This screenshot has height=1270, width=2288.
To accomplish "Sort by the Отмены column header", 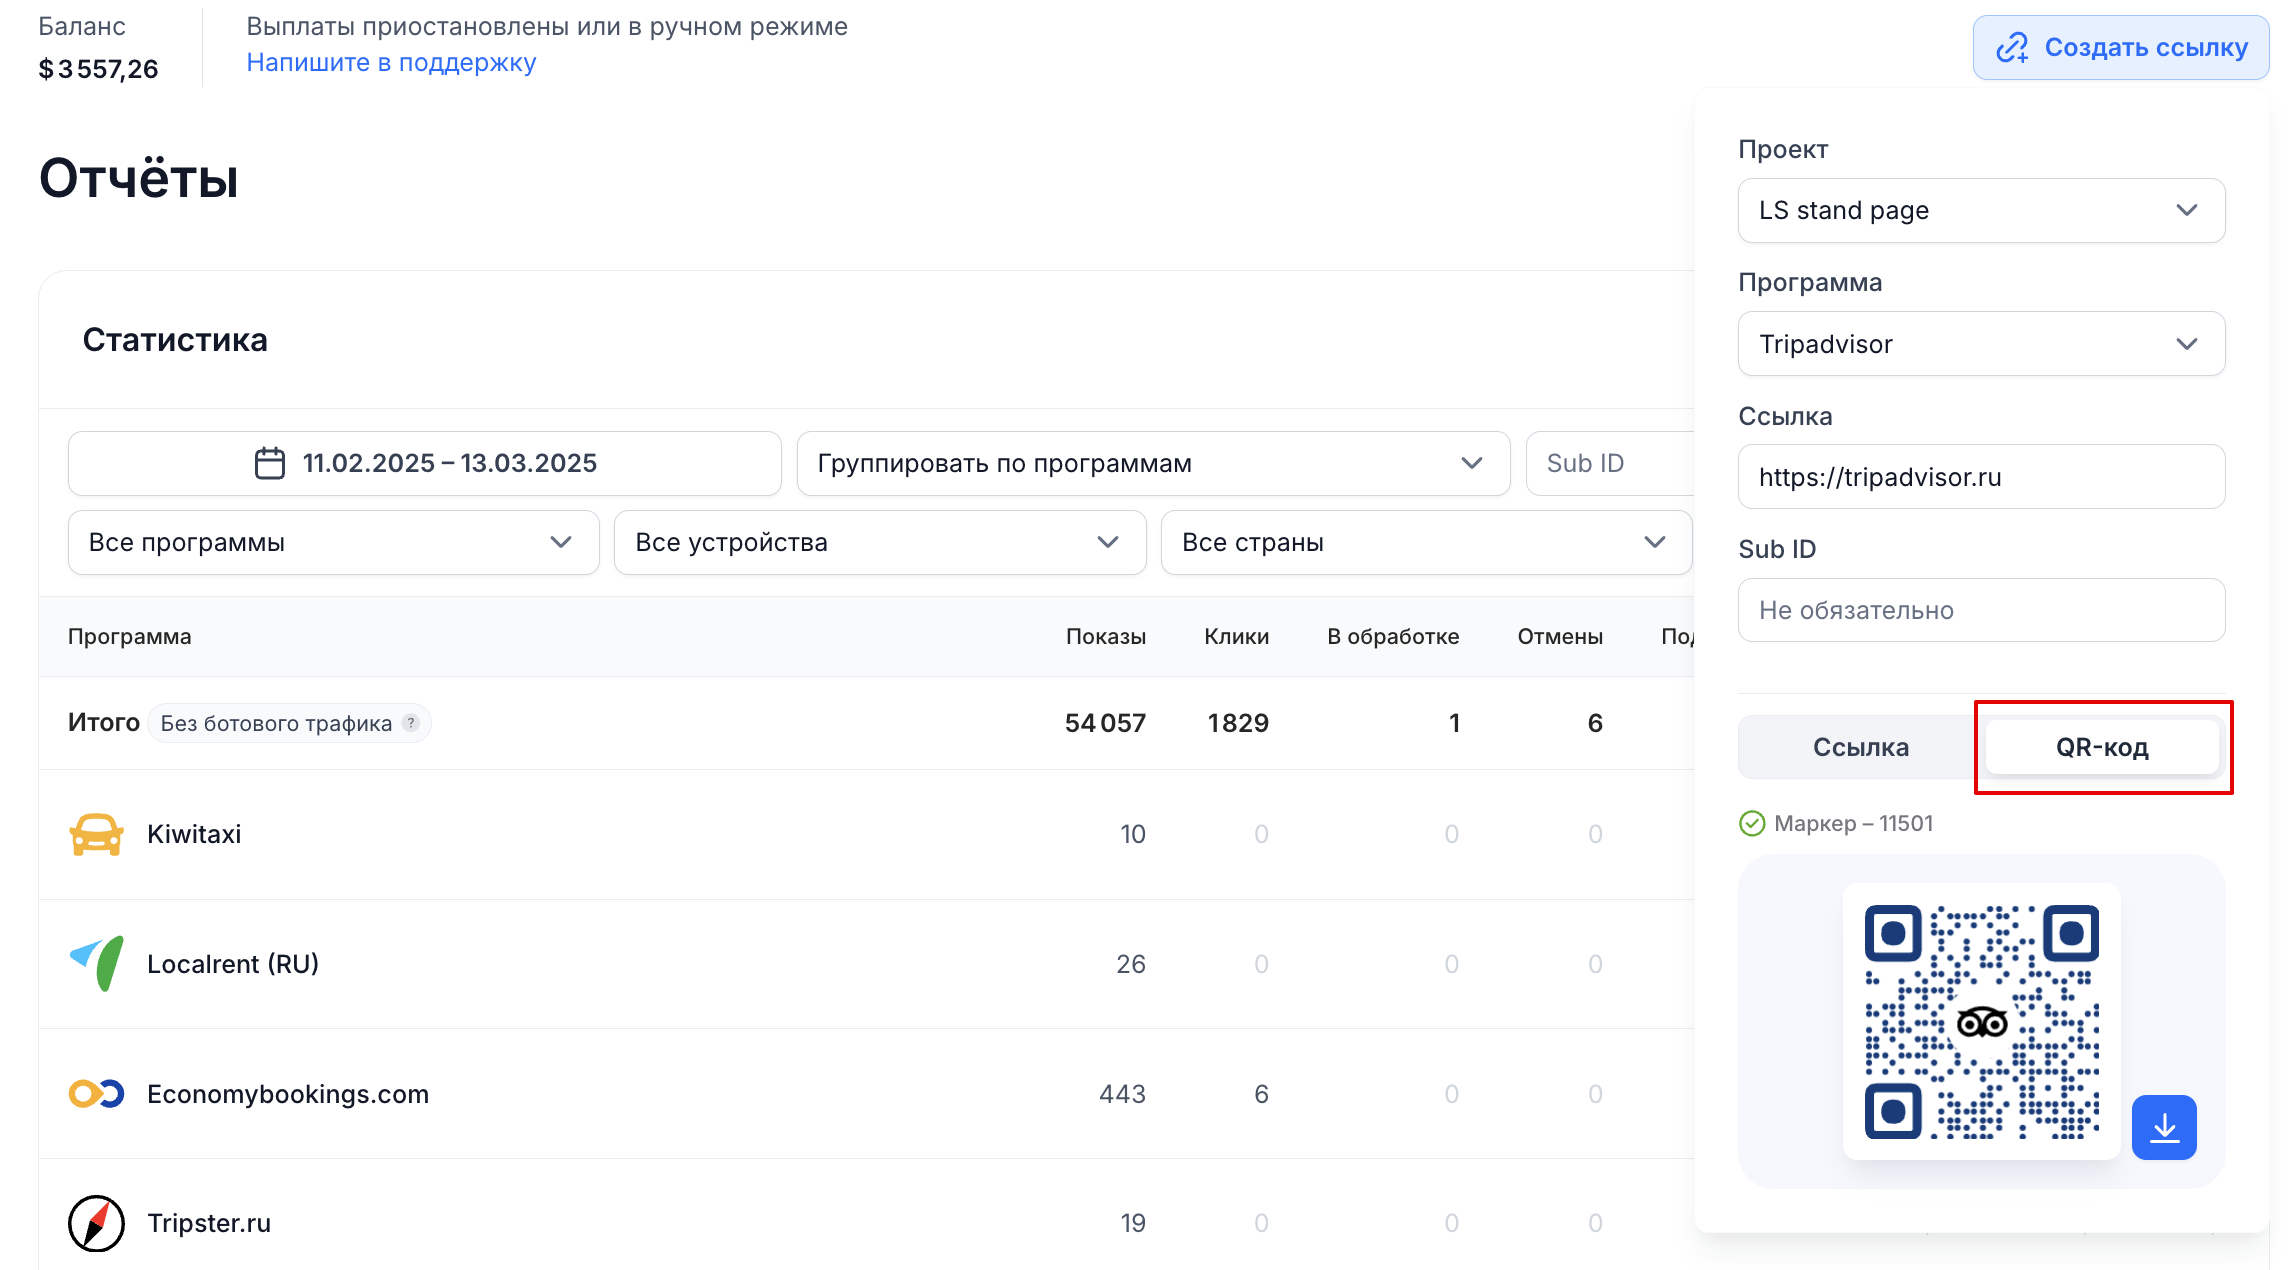I will tap(1560, 636).
